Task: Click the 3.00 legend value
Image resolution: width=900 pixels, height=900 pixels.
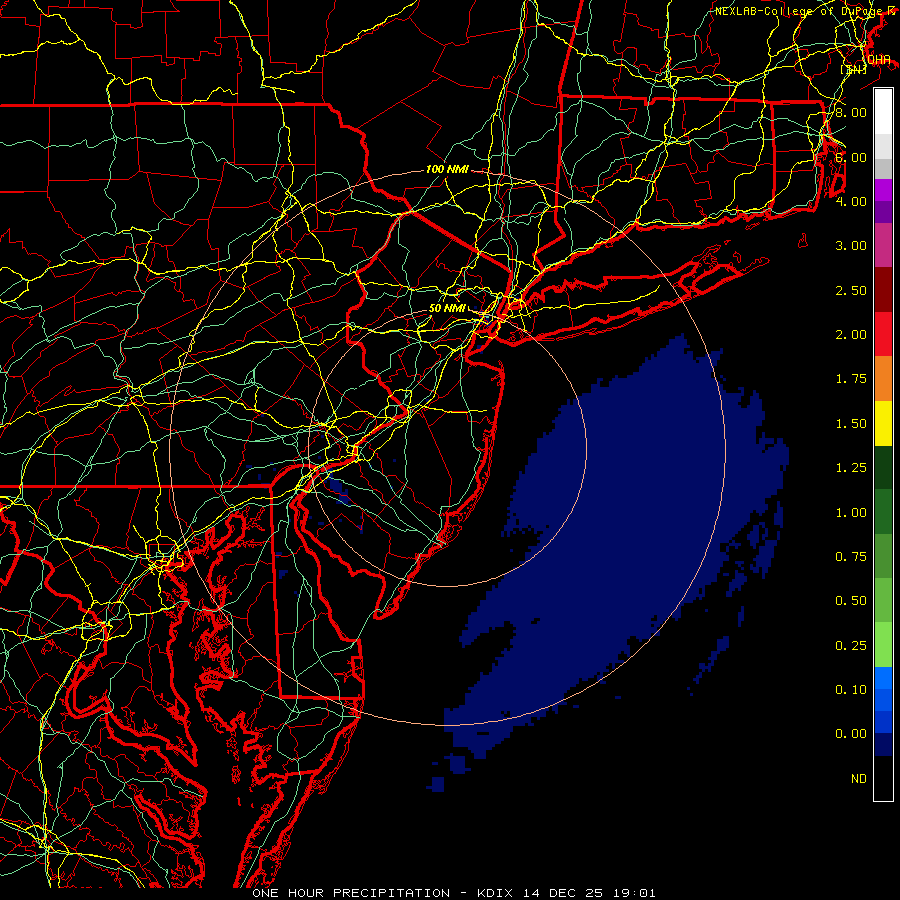Action: click(x=850, y=246)
